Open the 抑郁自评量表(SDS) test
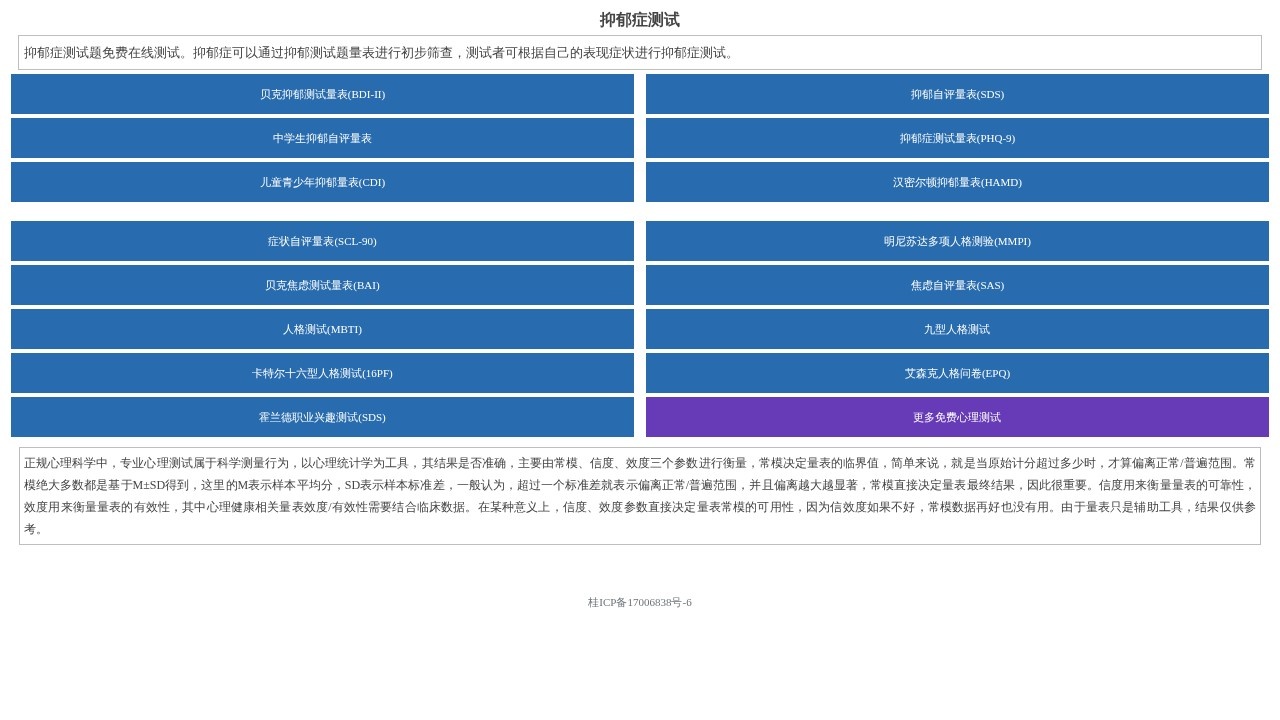This screenshot has width=1280, height=720. [x=956, y=94]
